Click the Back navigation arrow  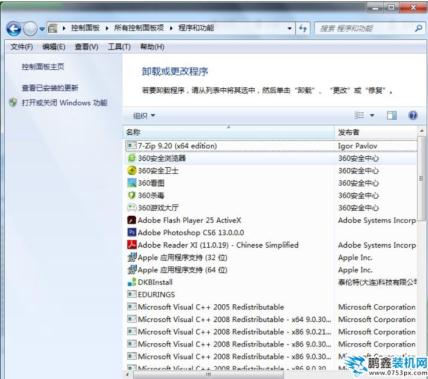[x=14, y=29]
